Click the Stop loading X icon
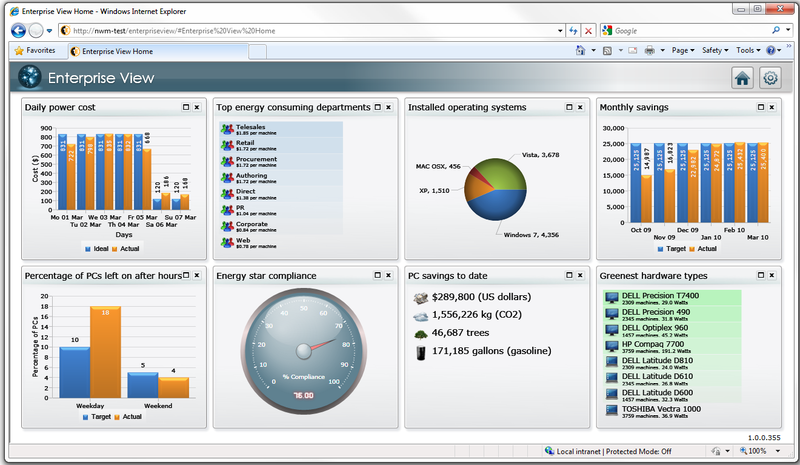 point(588,31)
